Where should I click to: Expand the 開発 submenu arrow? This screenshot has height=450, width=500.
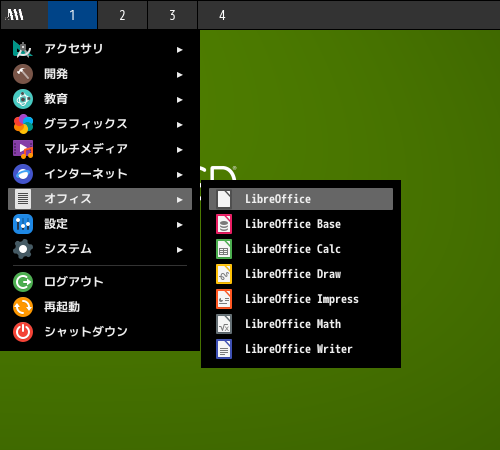point(180,75)
